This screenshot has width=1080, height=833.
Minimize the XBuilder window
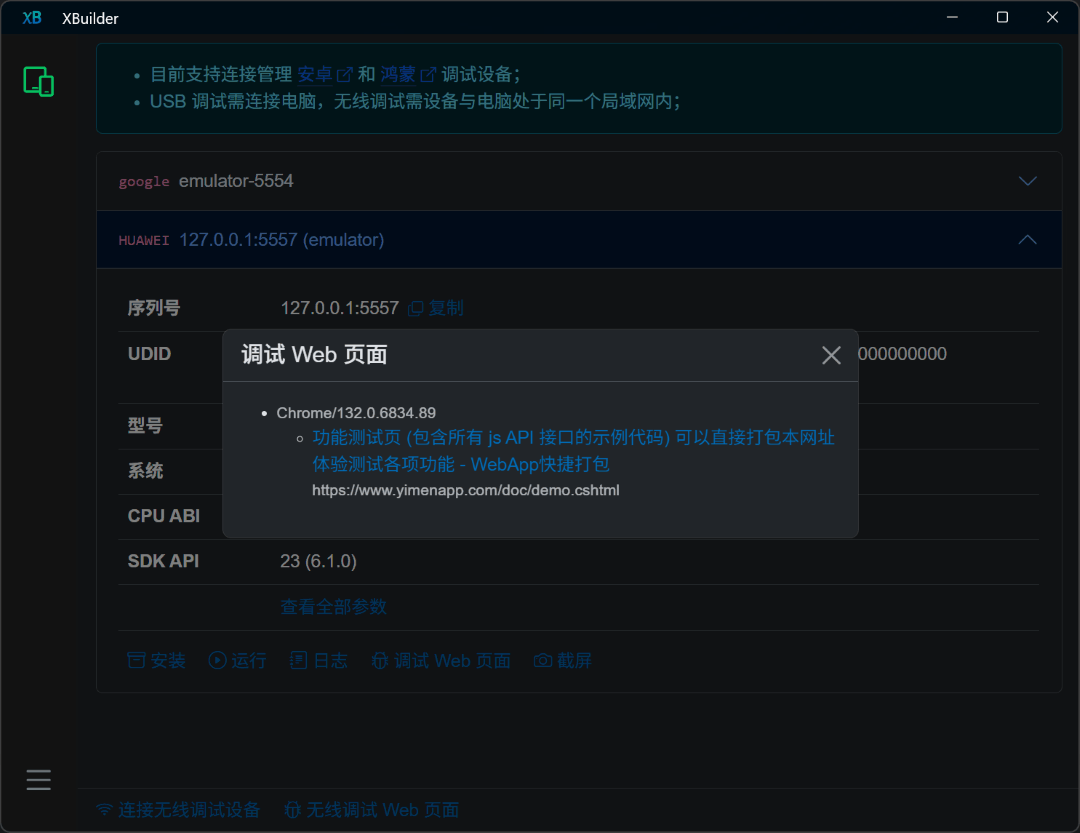[x=952, y=17]
